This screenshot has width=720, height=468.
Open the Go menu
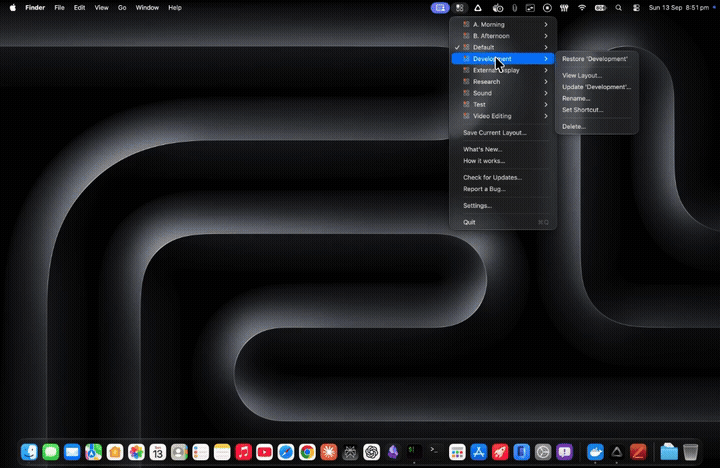(x=122, y=8)
